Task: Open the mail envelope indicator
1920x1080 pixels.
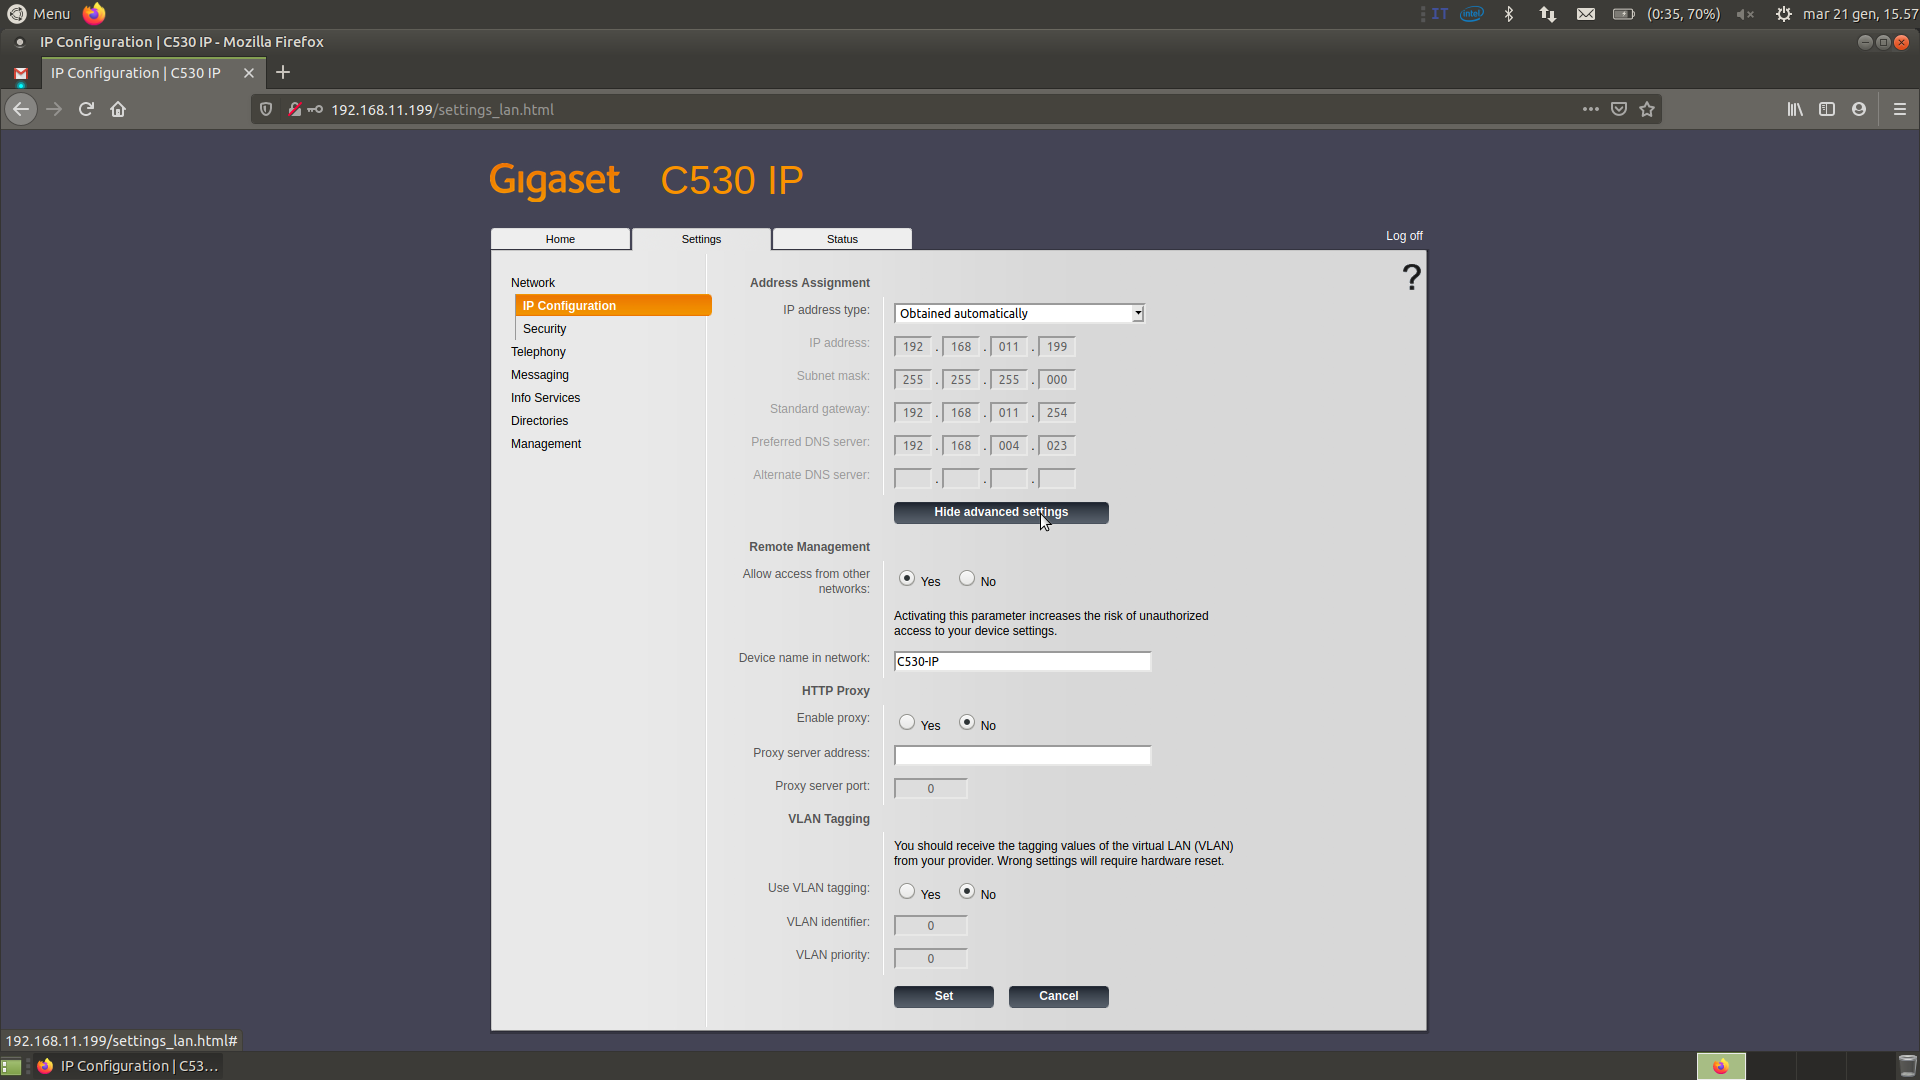Action: coord(1586,13)
